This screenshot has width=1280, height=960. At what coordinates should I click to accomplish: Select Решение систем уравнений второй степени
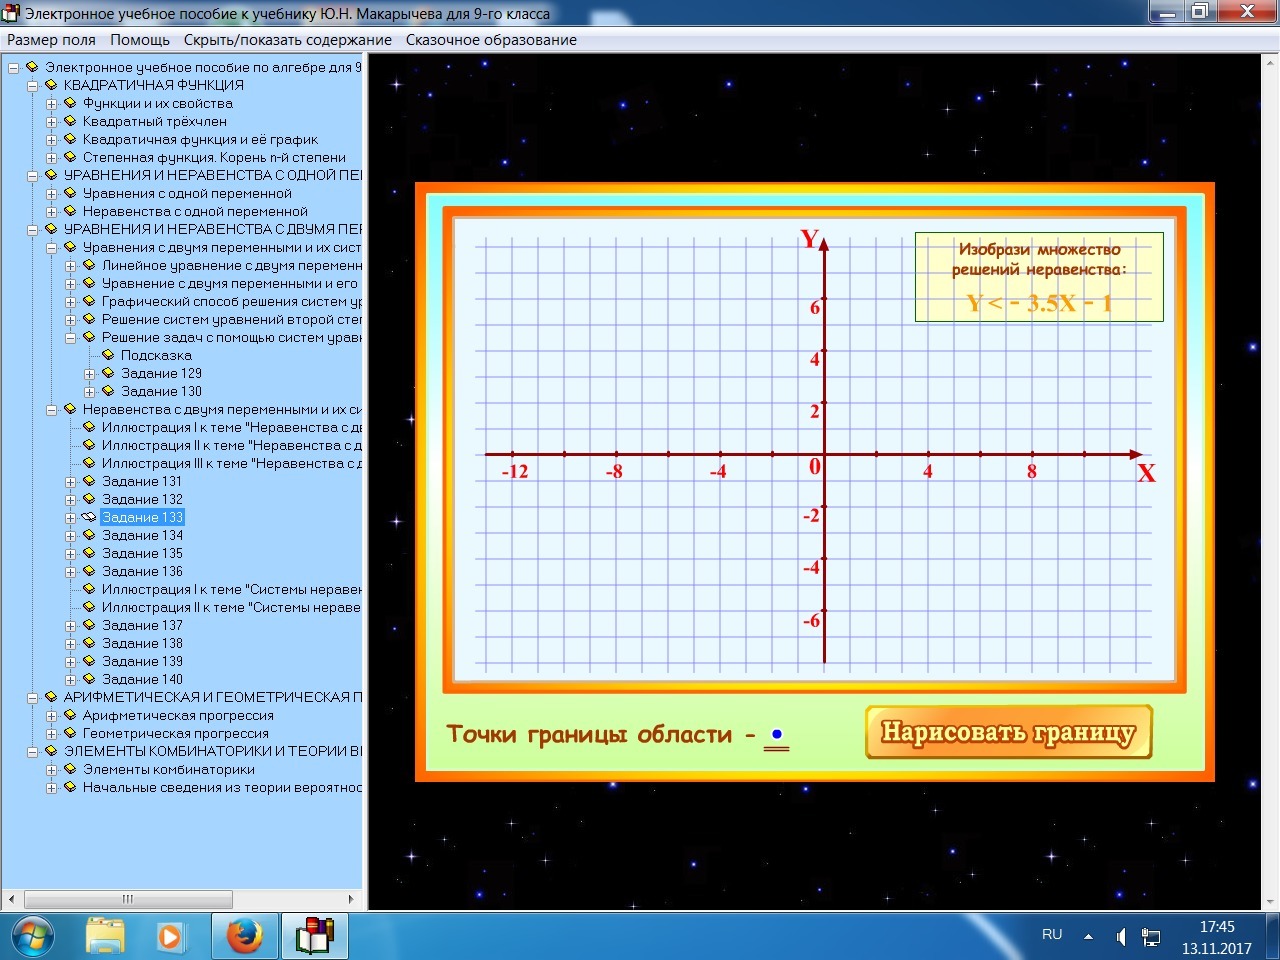coord(232,320)
